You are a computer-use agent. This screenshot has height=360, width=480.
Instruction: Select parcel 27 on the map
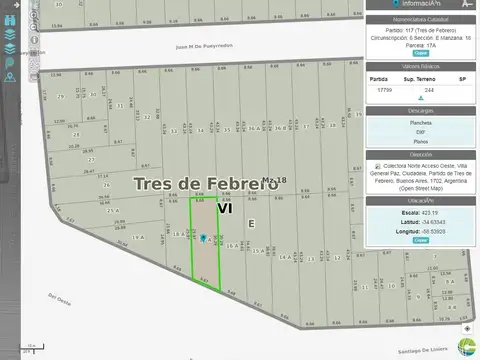click(x=91, y=160)
